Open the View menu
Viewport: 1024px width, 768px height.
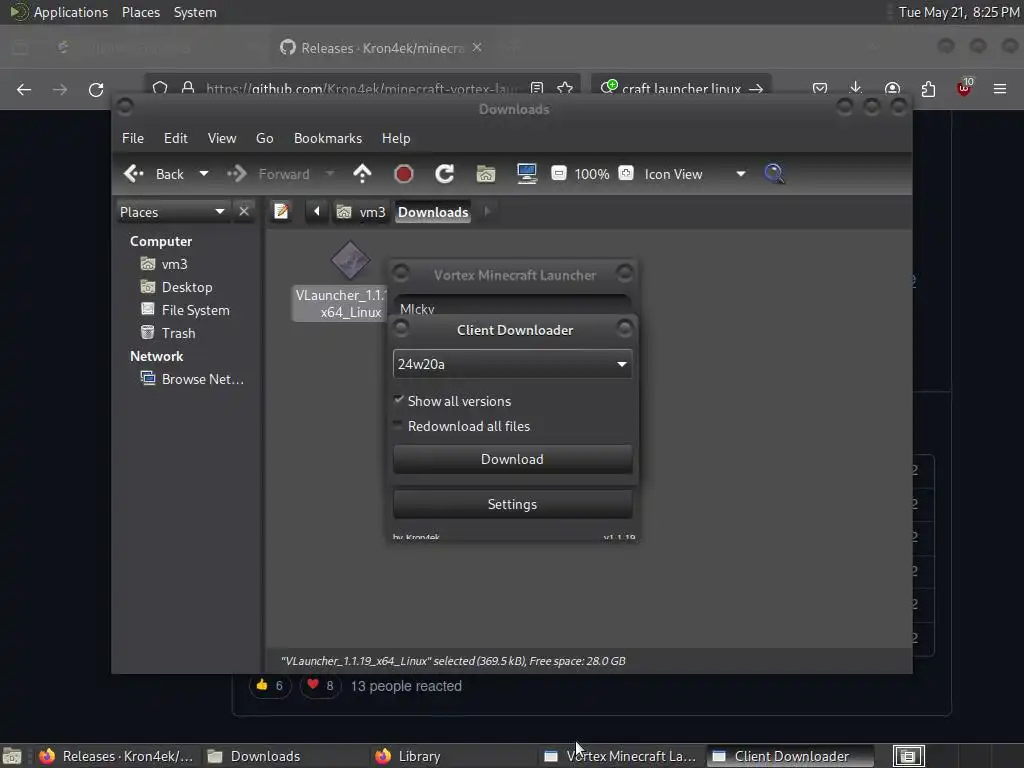coord(222,138)
